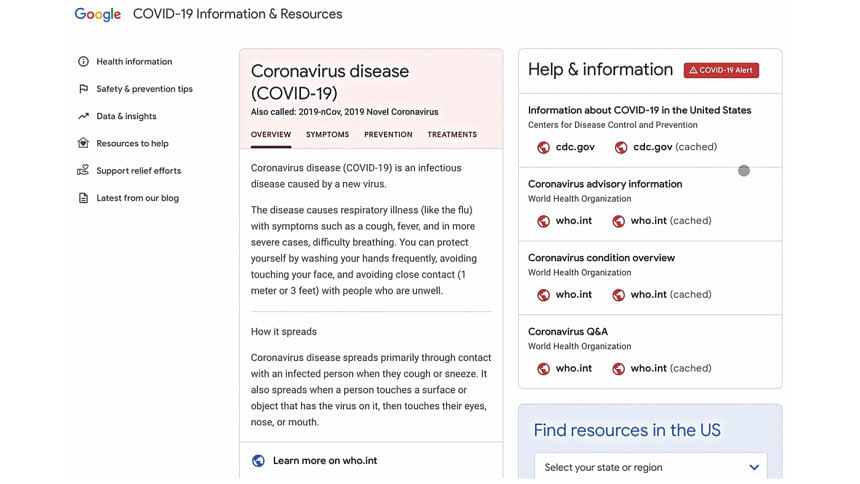Click the Learn more on who.int link

tap(325, 461)
